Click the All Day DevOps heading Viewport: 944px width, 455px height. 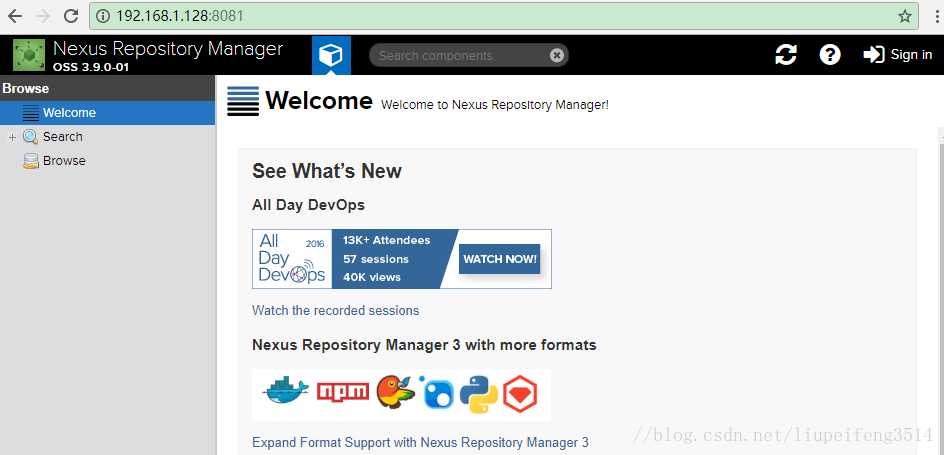308,205
